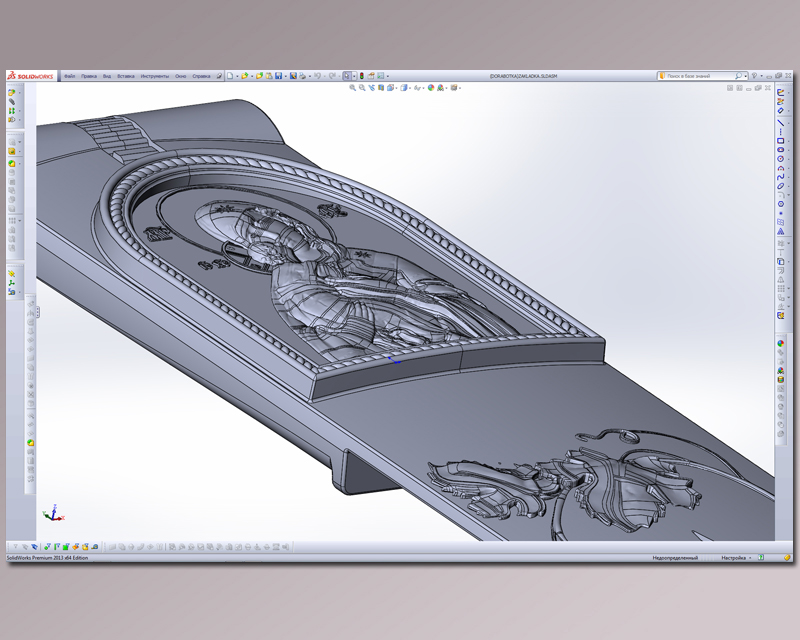Click the coordinate triad in the viewport
800x640 pixels.
53,513
